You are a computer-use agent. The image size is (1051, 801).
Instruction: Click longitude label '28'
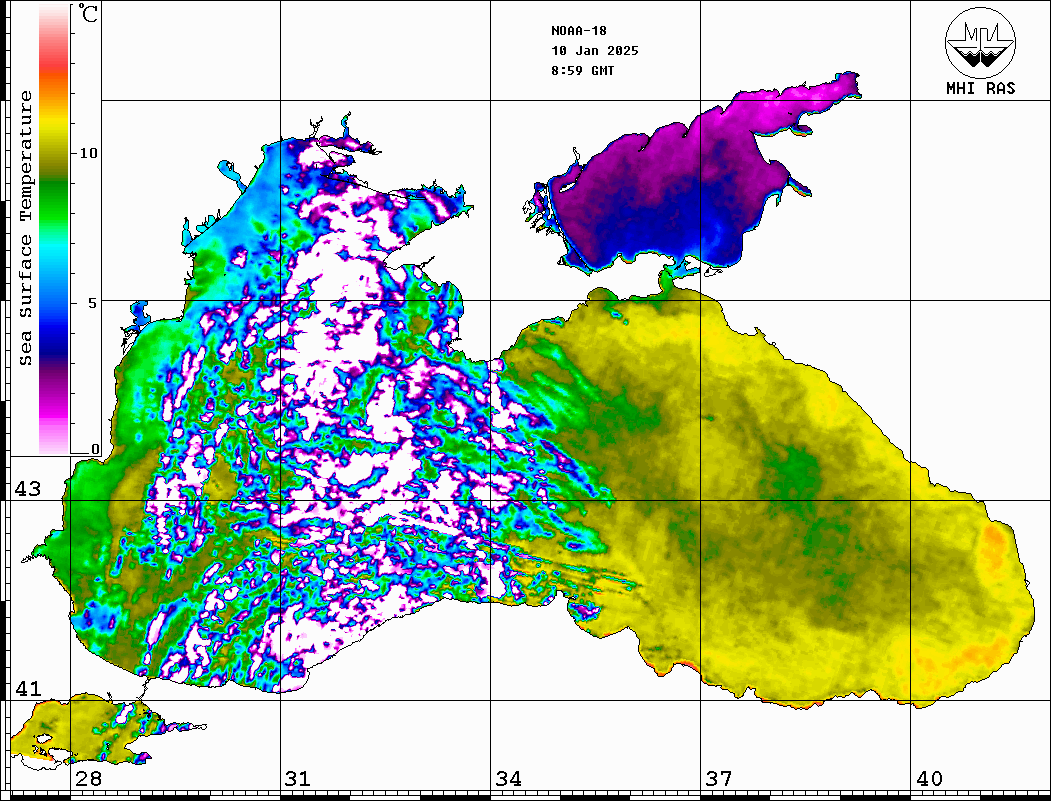[88, 779]
